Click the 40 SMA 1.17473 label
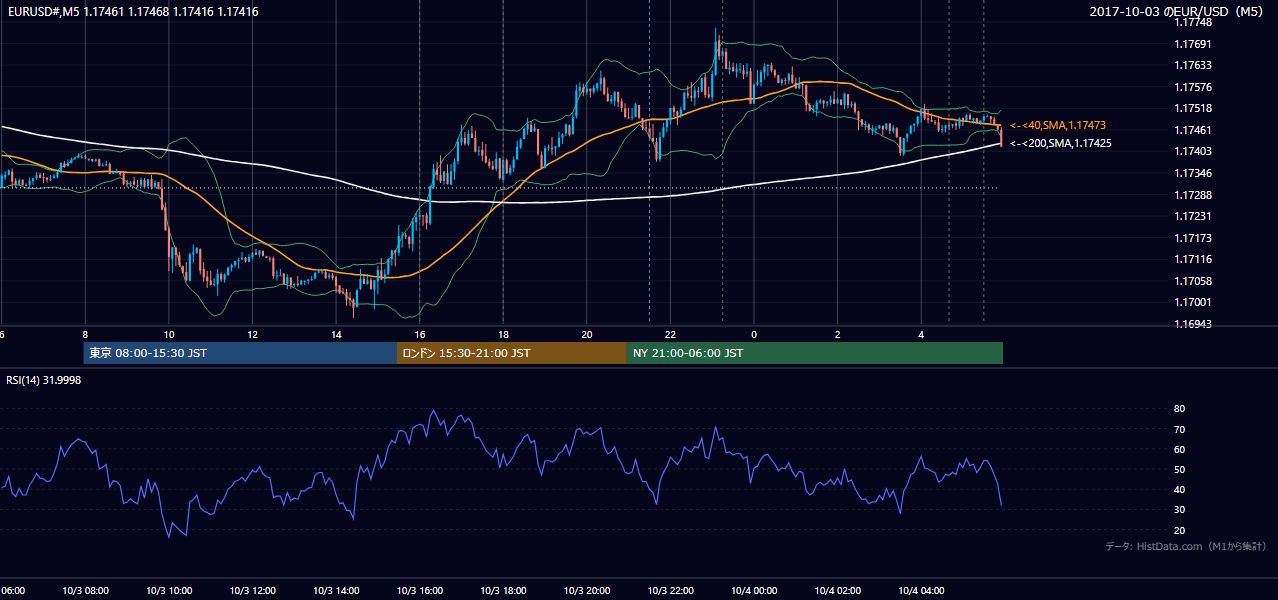This screenshot has height=600, width=1278. pos(1057,125)
